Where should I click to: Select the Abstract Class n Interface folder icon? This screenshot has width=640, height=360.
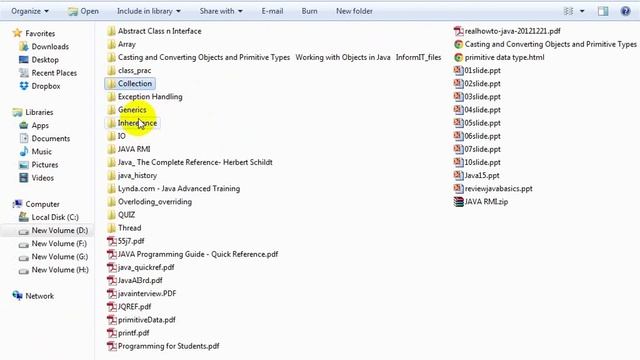tap(111, 31)
